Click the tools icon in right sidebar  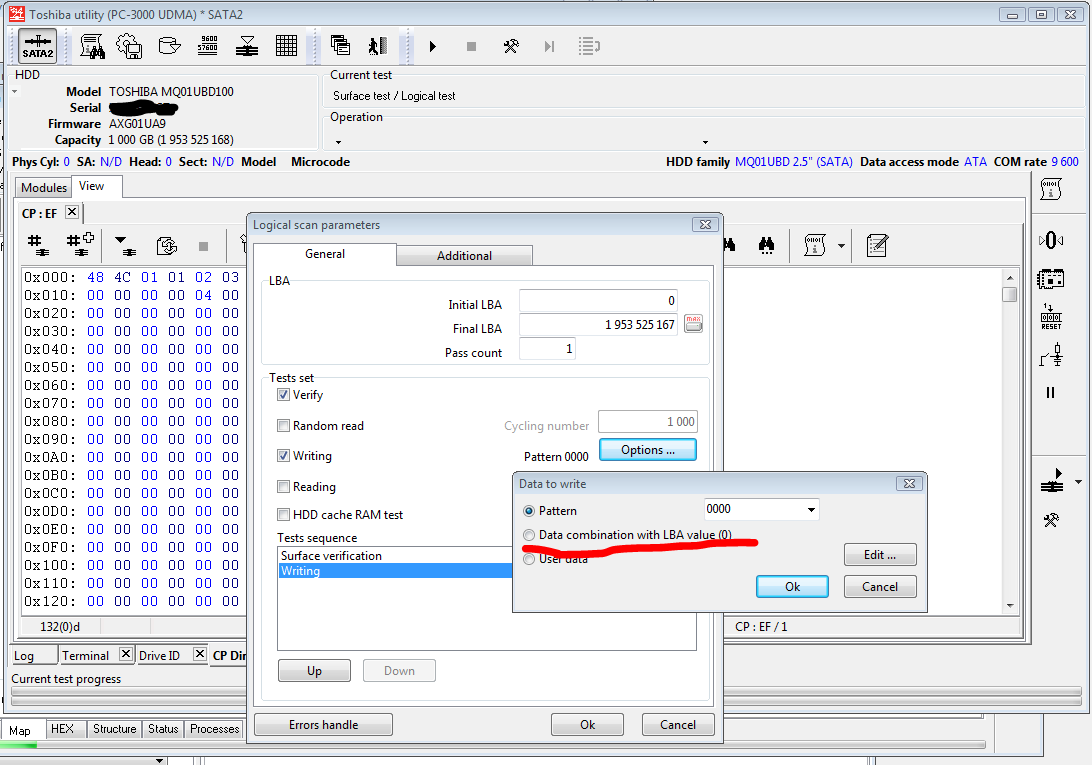[1051, 520]
